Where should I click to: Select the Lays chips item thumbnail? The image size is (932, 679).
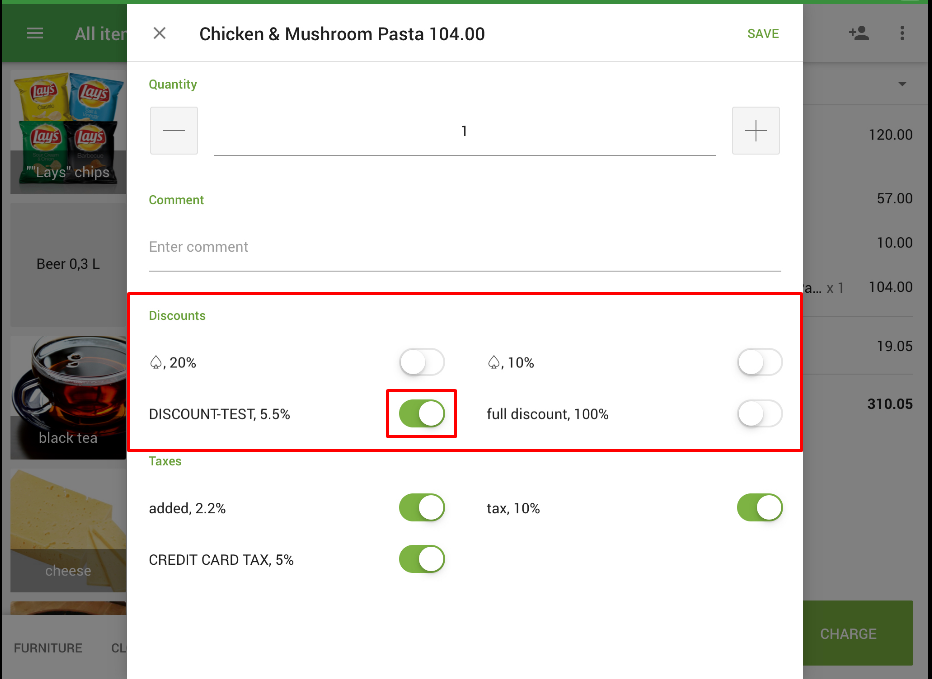coord(67,129)
